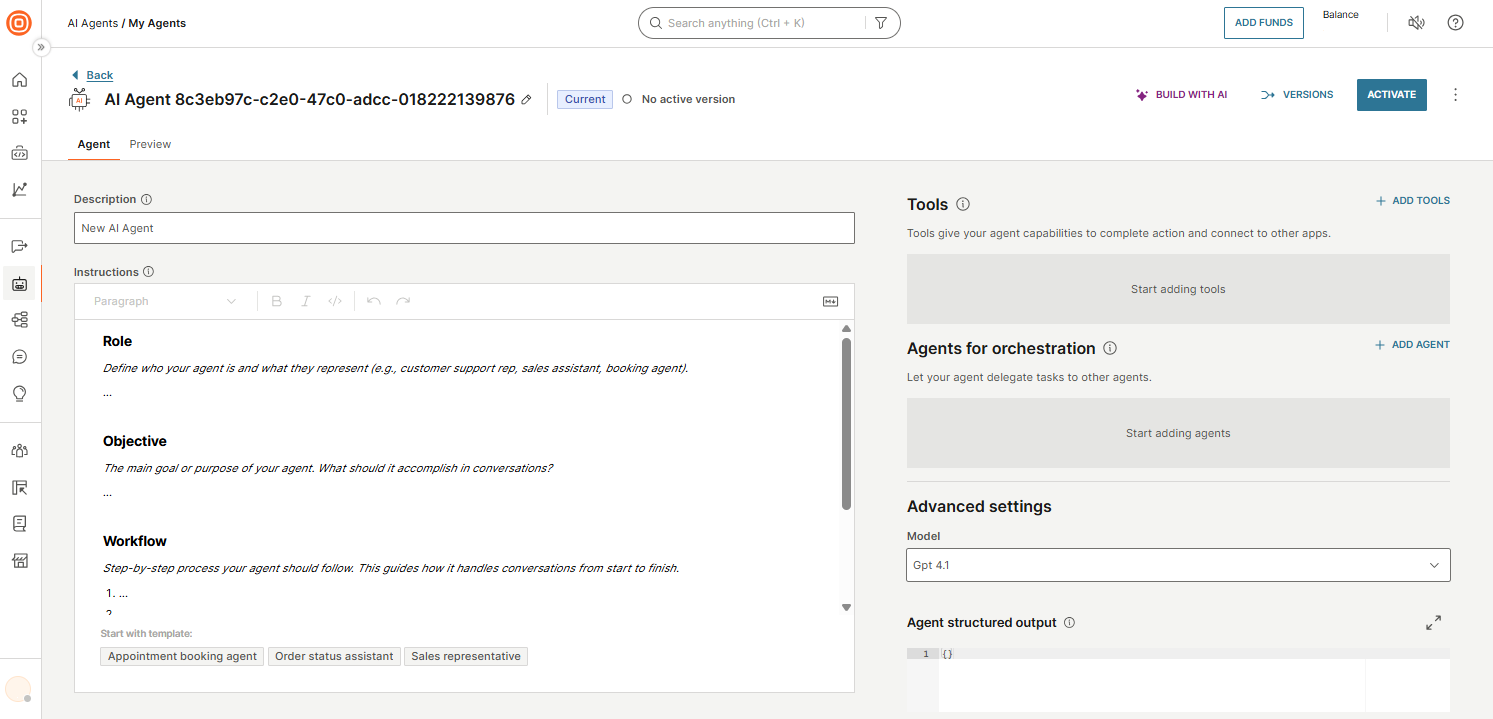Open the filter icon inside the search bar

881,22
